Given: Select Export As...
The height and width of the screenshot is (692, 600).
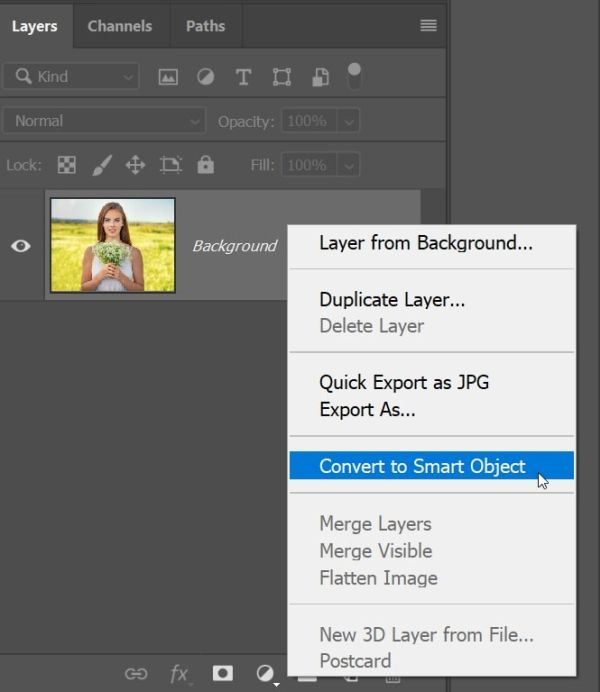Looking at the screenshot, I should tap(432, 410).
